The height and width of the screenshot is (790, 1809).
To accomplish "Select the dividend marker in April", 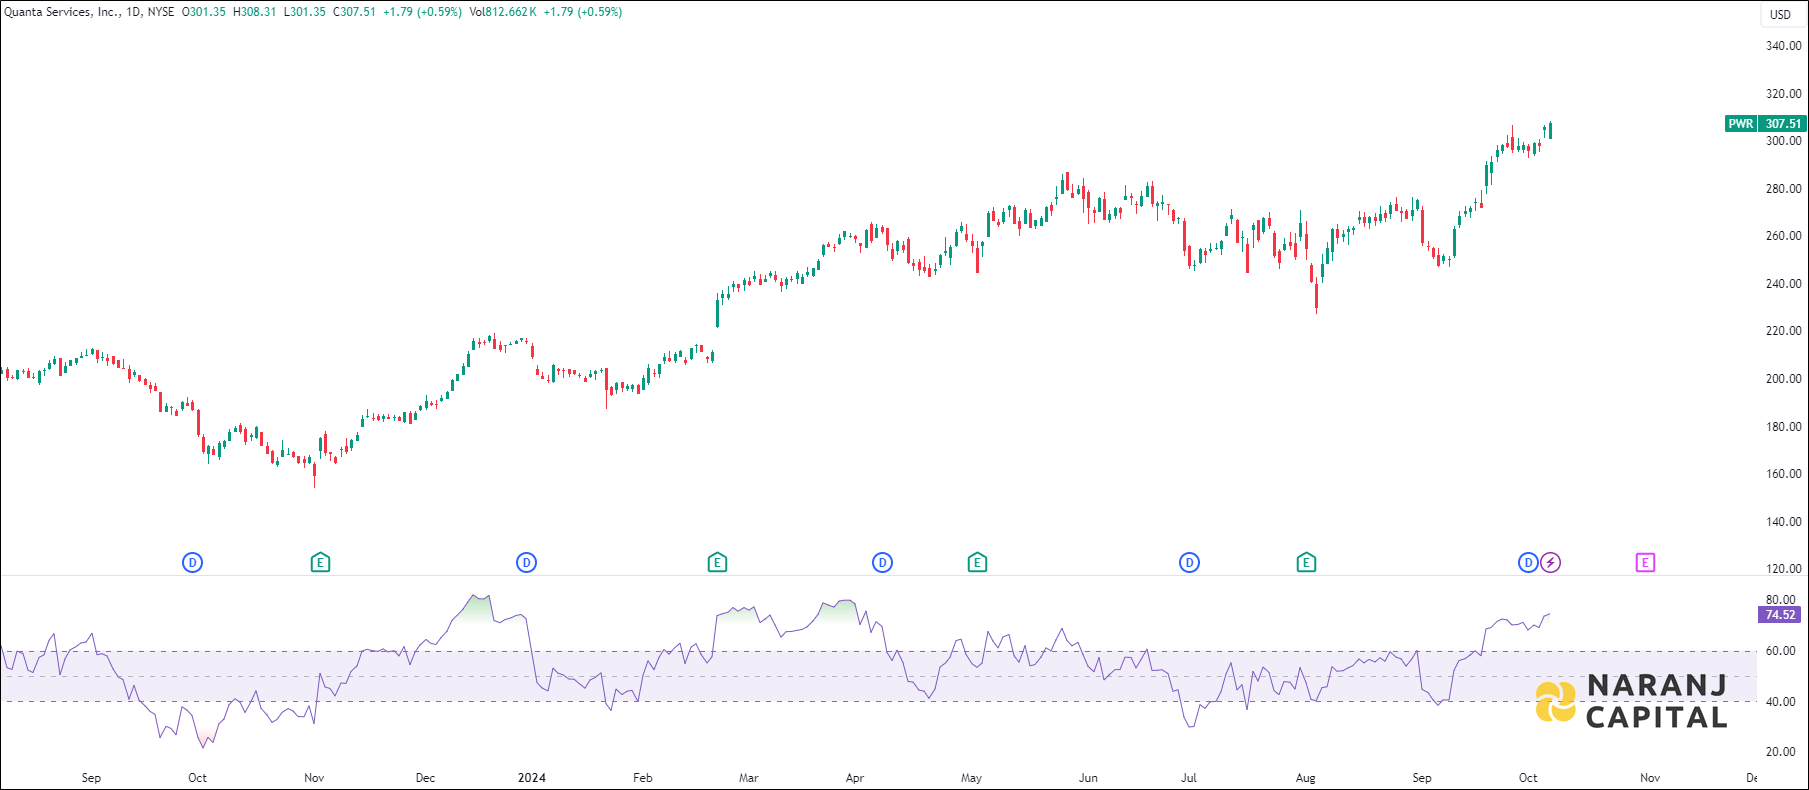I will tap(882, 563).
